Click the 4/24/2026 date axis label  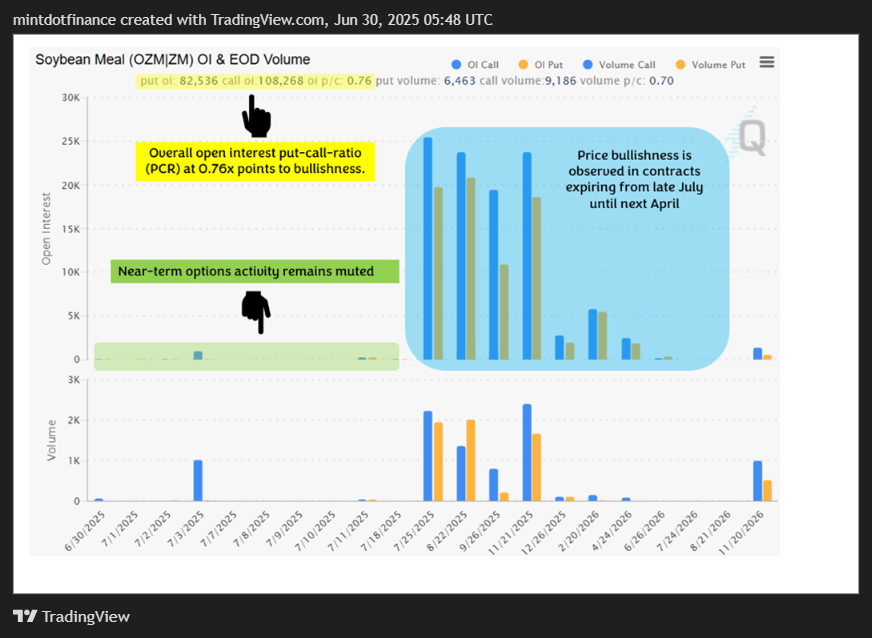click(x=612, y=531)
